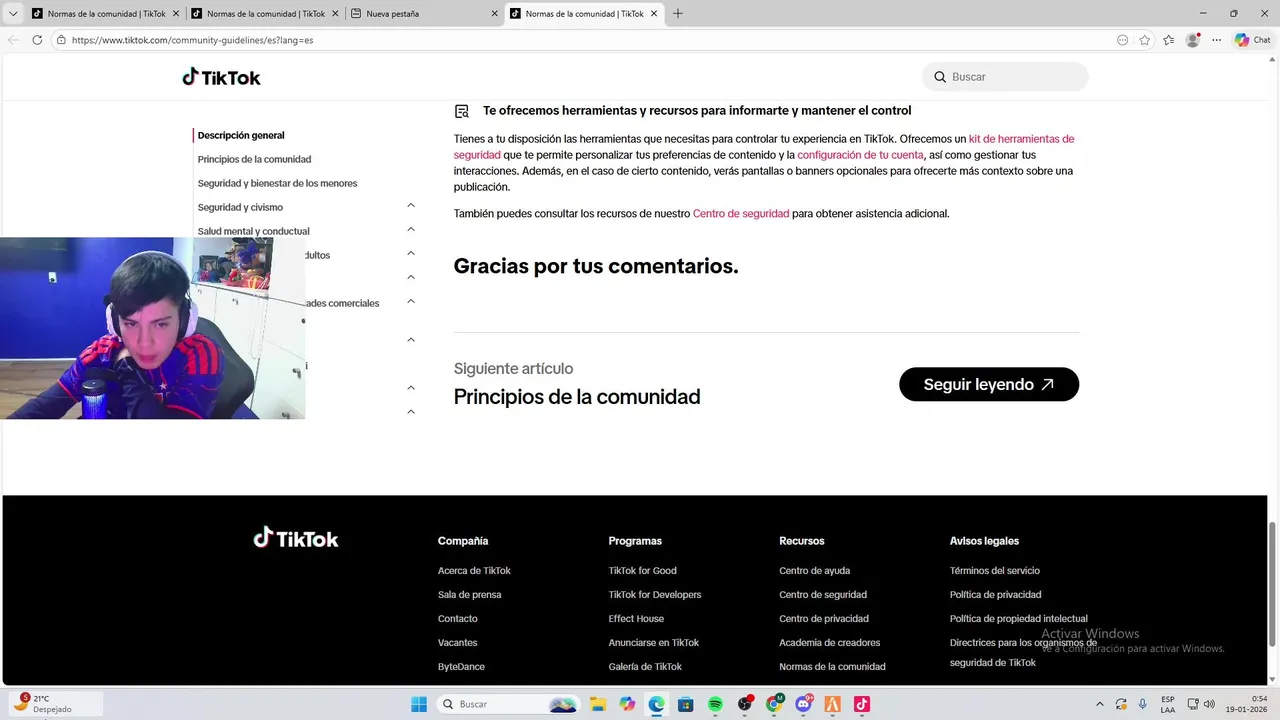Click the TikTok Buscar search field
Screen dimensions: 1280x720
pos(1005,77)
